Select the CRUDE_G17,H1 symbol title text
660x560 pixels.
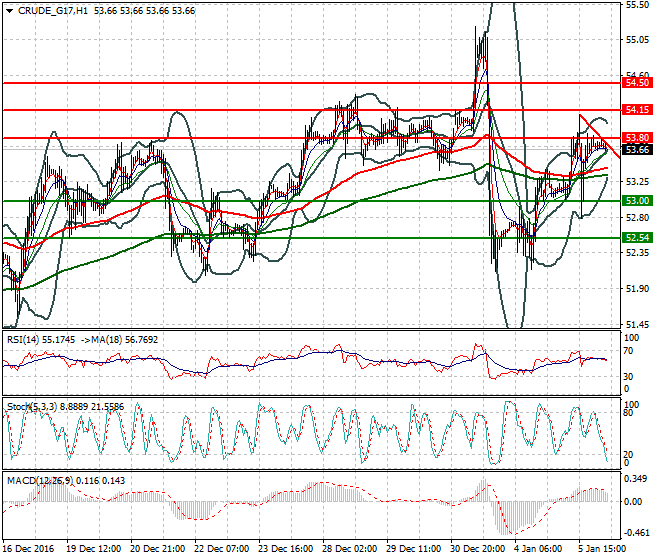point(53,11)
